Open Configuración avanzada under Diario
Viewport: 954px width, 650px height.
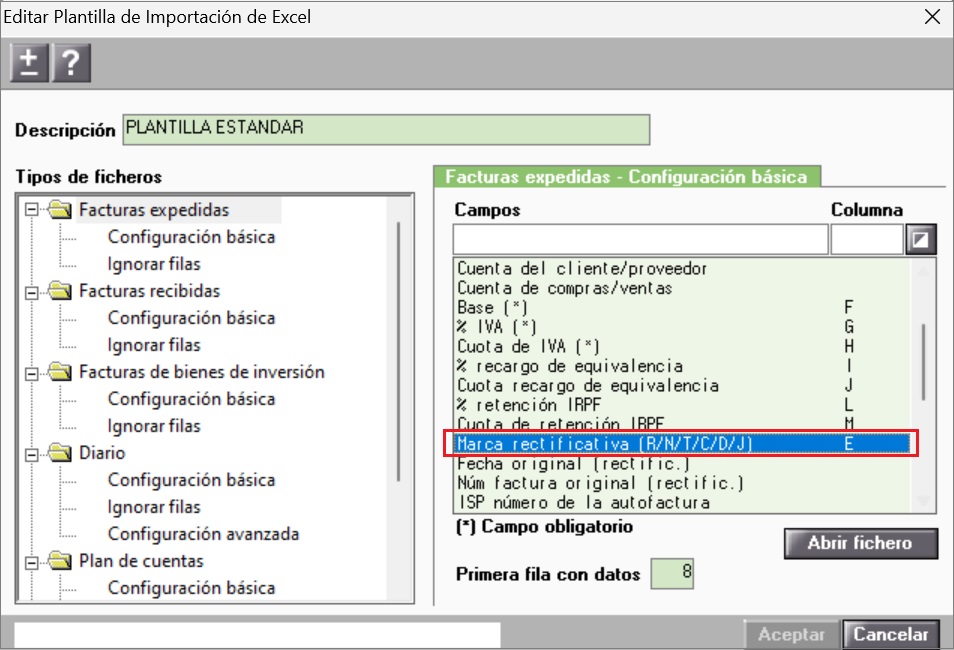pyautogui.click(x=203, y=534)
